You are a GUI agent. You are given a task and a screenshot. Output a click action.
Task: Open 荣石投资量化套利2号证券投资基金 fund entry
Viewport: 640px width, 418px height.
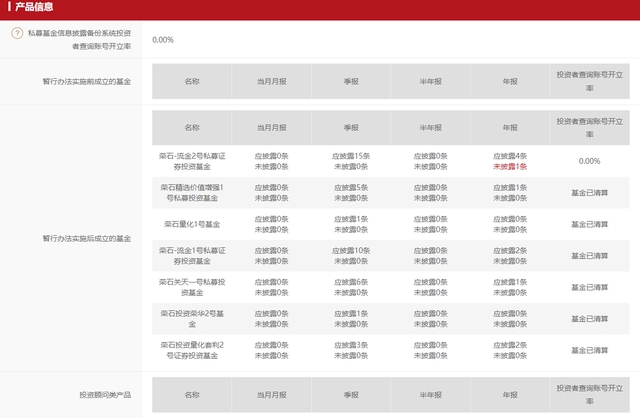point(191,351)
